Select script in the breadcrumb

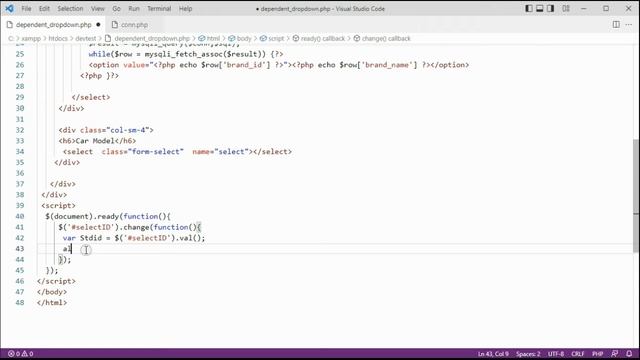tap(276, 38)
